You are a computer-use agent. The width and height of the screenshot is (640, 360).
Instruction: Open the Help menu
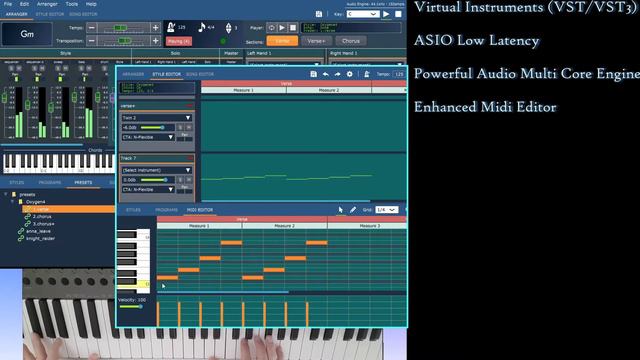(x=91, y=4)
